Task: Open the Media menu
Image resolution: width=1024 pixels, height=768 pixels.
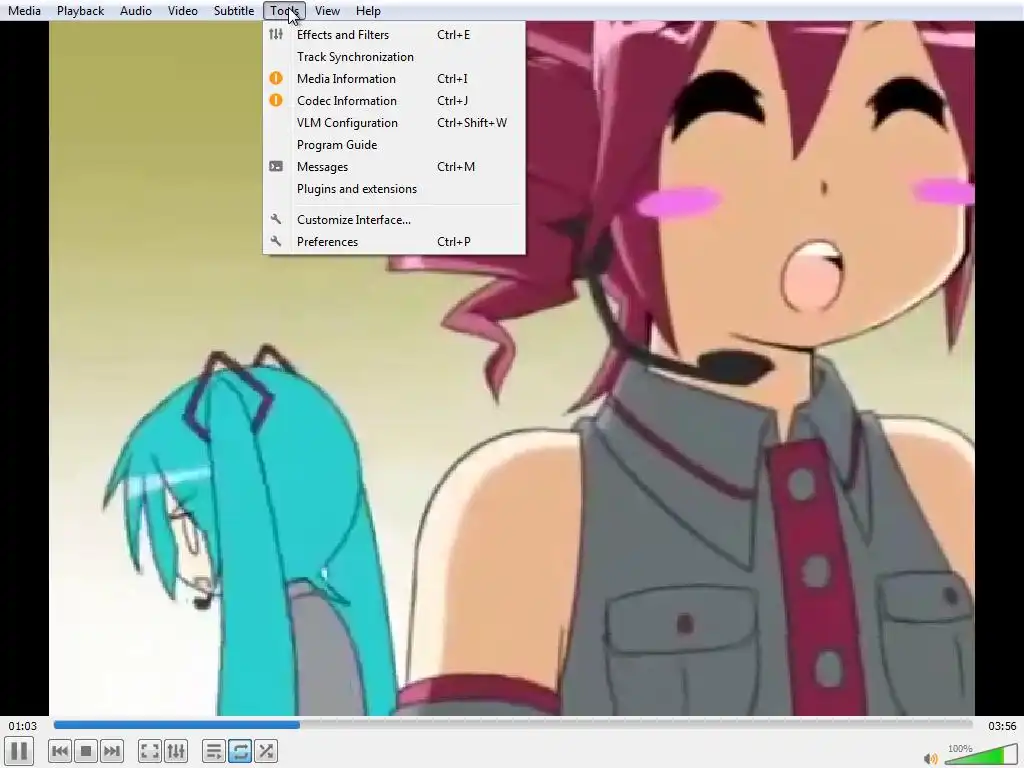Action: [24, 10]
